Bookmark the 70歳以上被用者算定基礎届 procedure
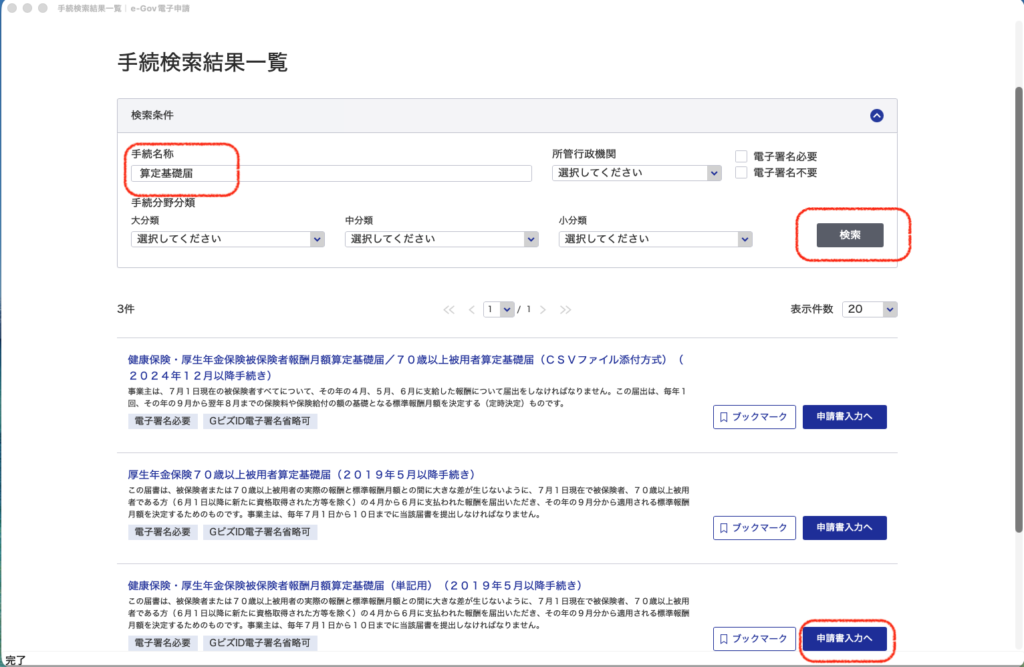Image resolution: width=1024 pixels, height=667 pixels. (x=754, y=528)
